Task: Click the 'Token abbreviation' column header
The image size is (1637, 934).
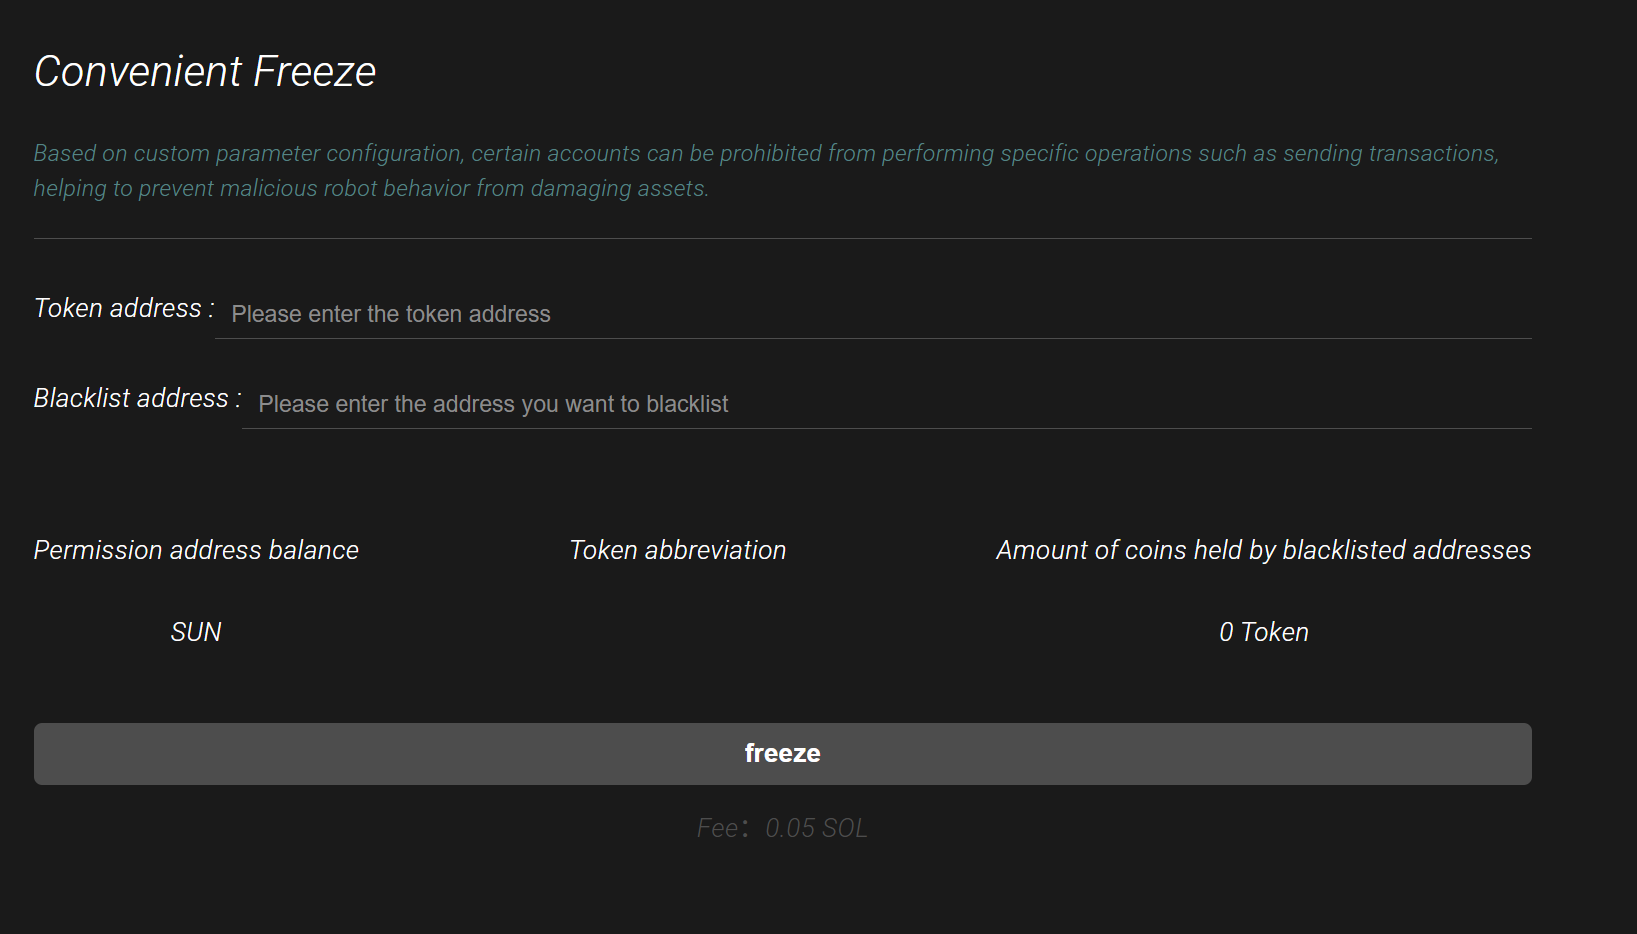Action: pyautogui.click(x=677, y=549)
